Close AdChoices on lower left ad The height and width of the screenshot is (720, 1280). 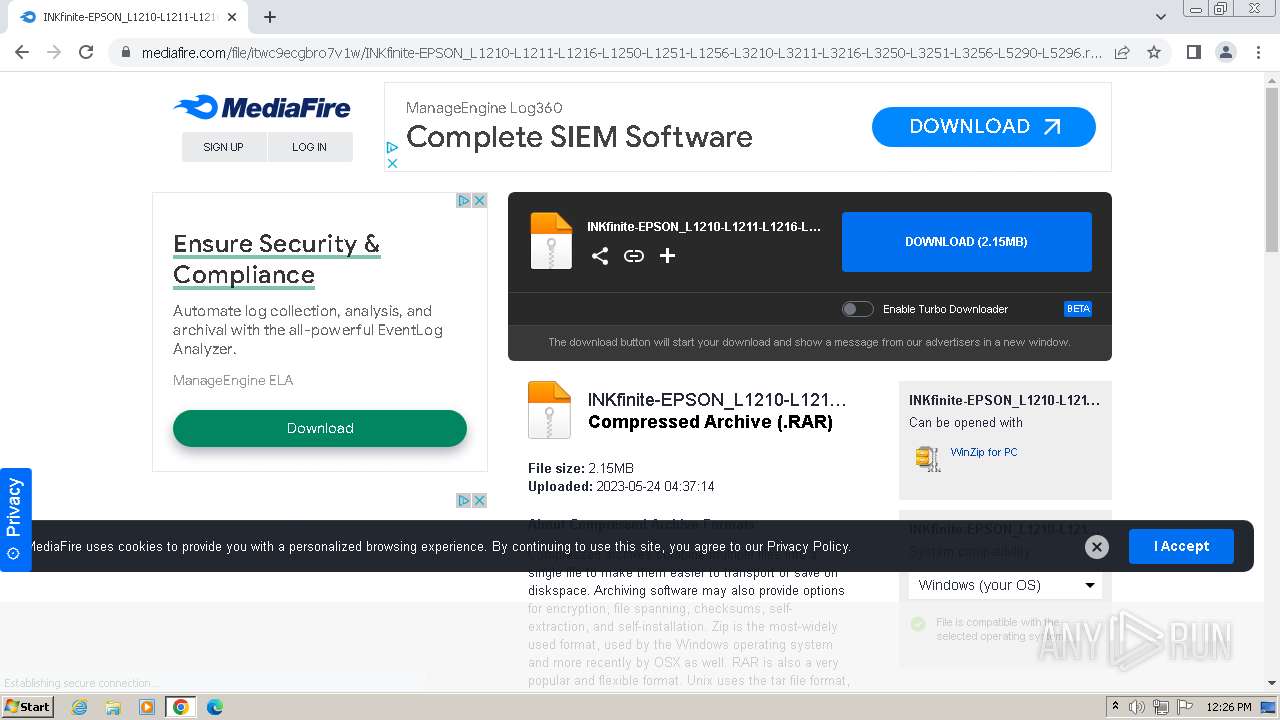(480, 500)
